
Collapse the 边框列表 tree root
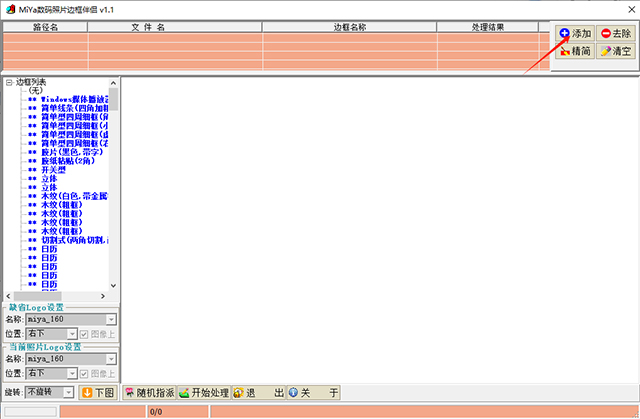pos(9,82)
